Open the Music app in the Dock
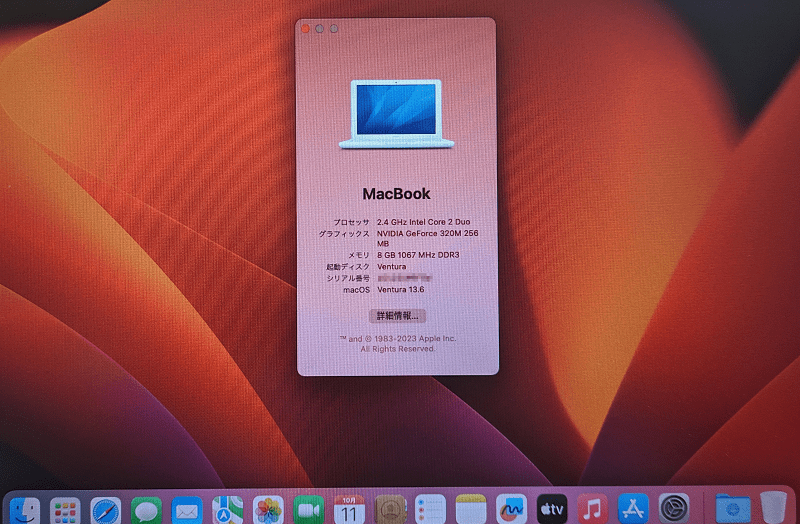The width and height of the screenshot is (800, 524). [x=592, y=510]
